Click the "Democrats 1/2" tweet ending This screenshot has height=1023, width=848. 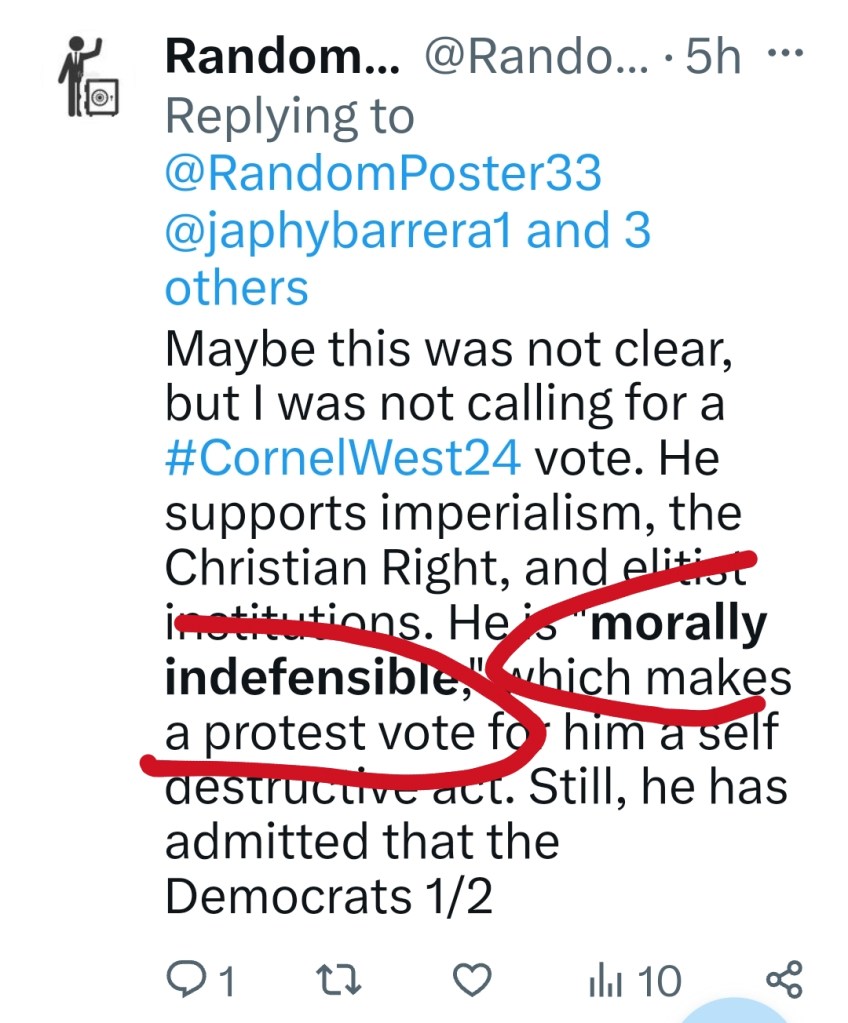click(x=329, y=898)
